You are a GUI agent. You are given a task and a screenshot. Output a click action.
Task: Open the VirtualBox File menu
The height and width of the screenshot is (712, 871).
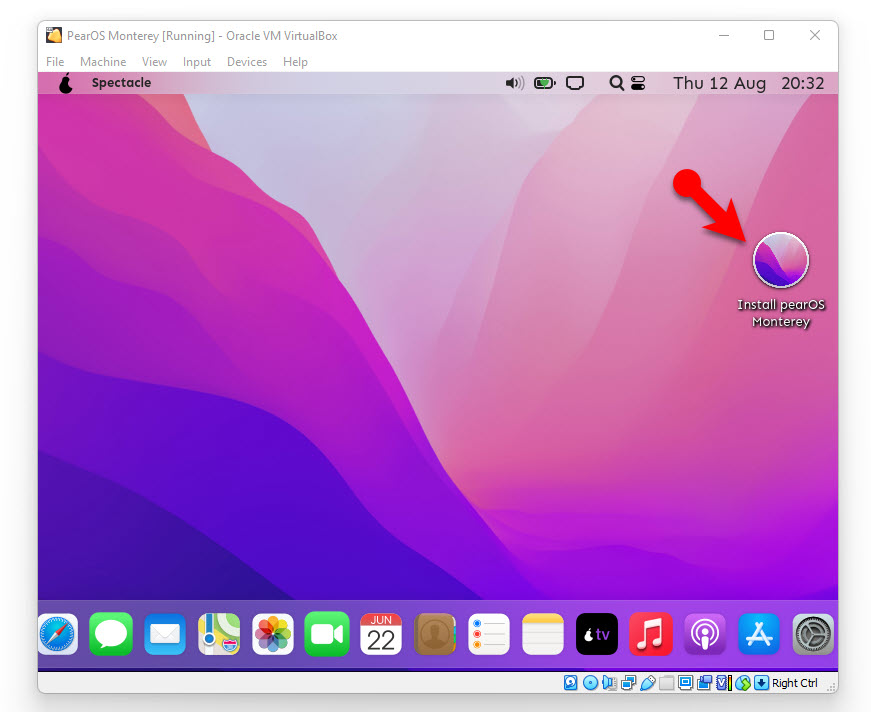pyautogui.click(x=55, y=62)
